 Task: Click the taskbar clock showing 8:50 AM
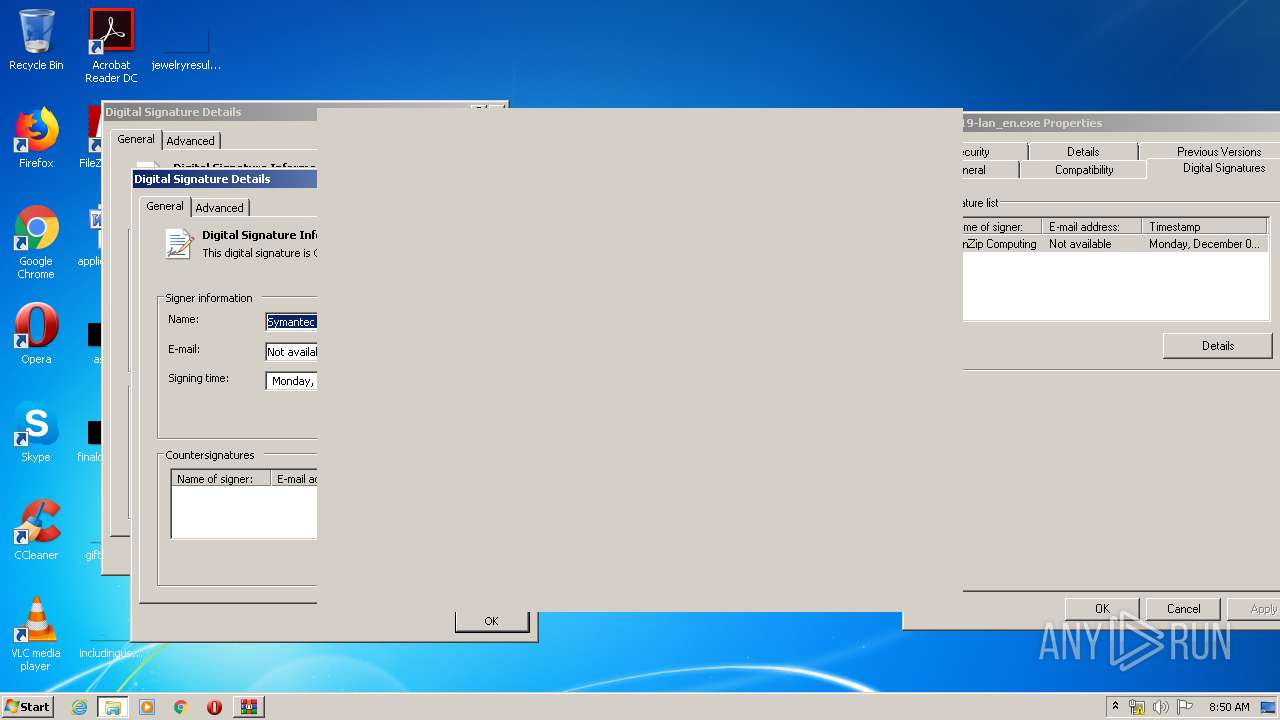click(x=1229, y=707)
